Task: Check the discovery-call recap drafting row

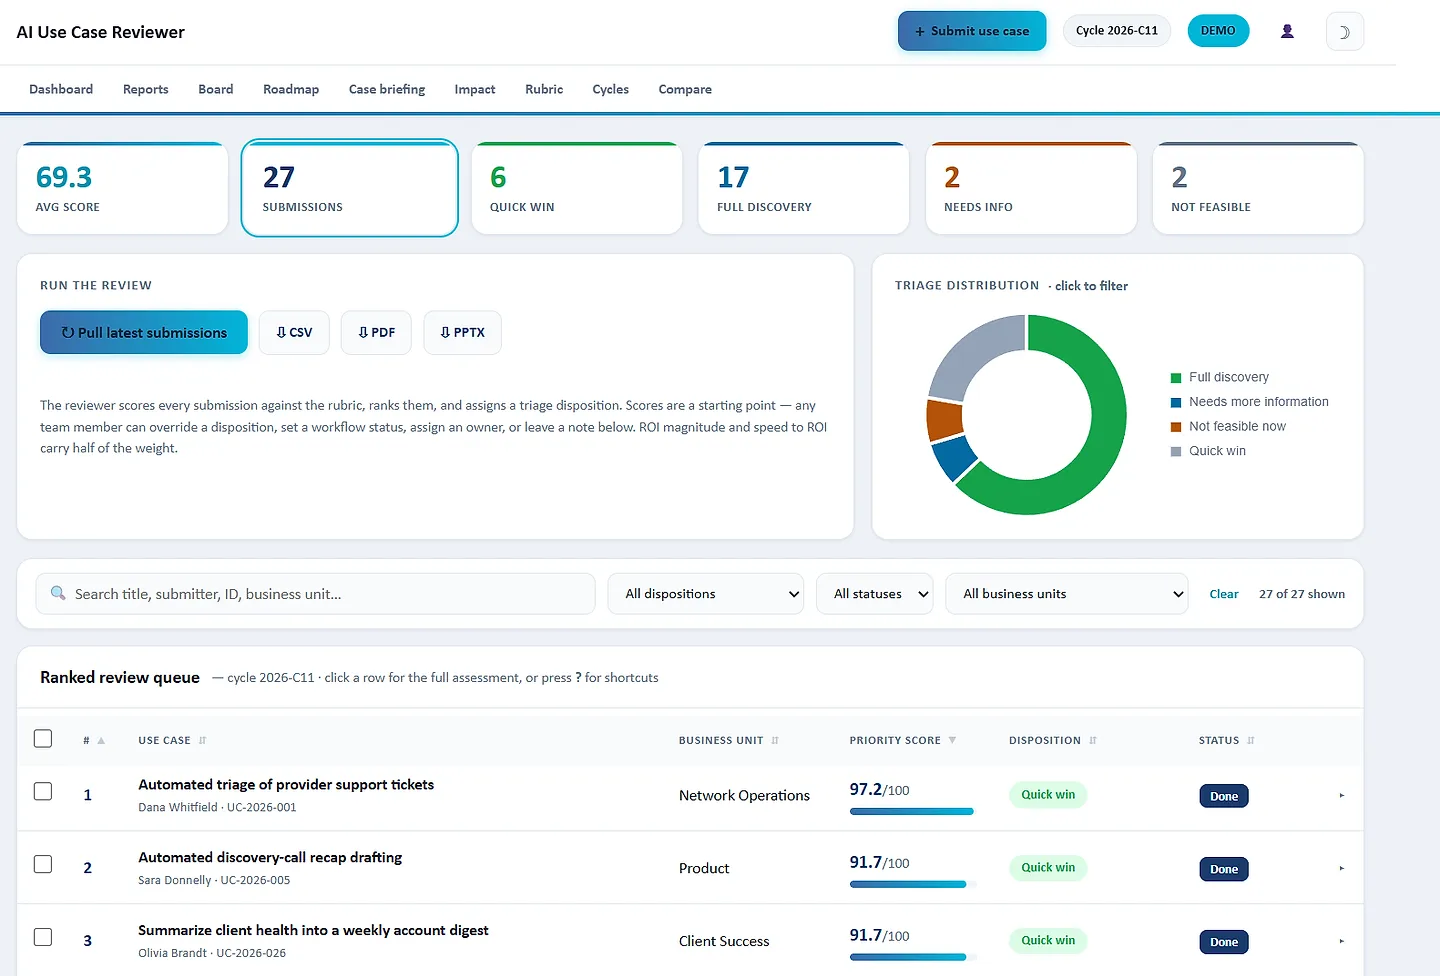Action: (x=43, y=865)
